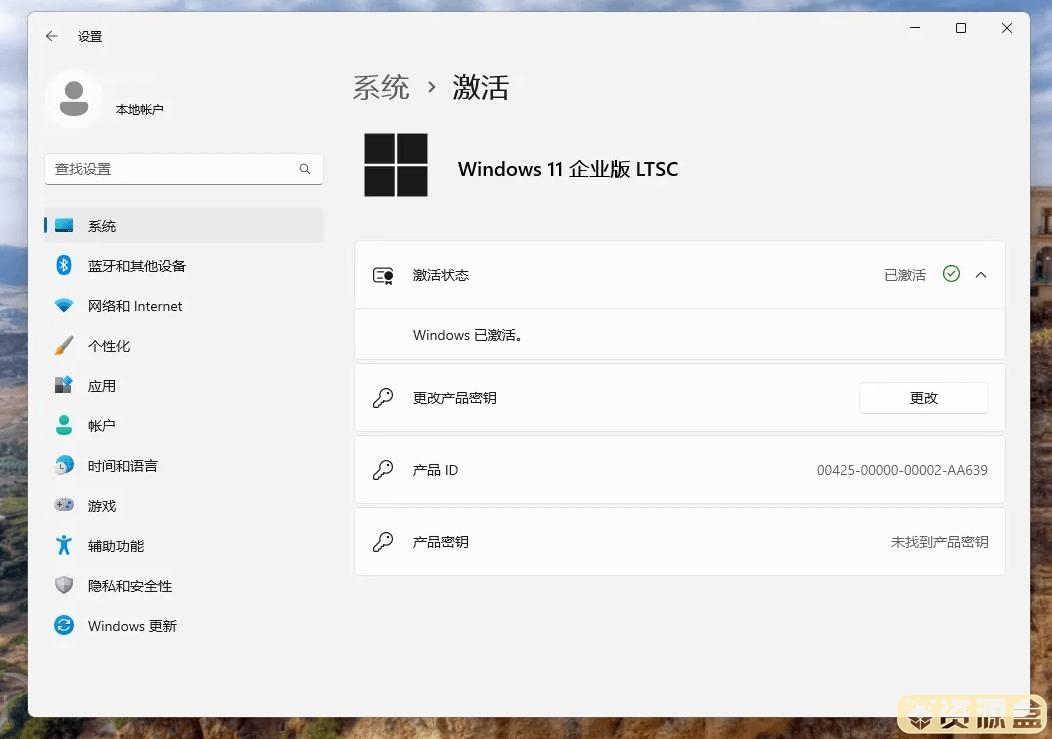The height and width of the screenshot is (739, 1052).
Task: Click 已激活 status text
Action: click(x=904, y=275)
